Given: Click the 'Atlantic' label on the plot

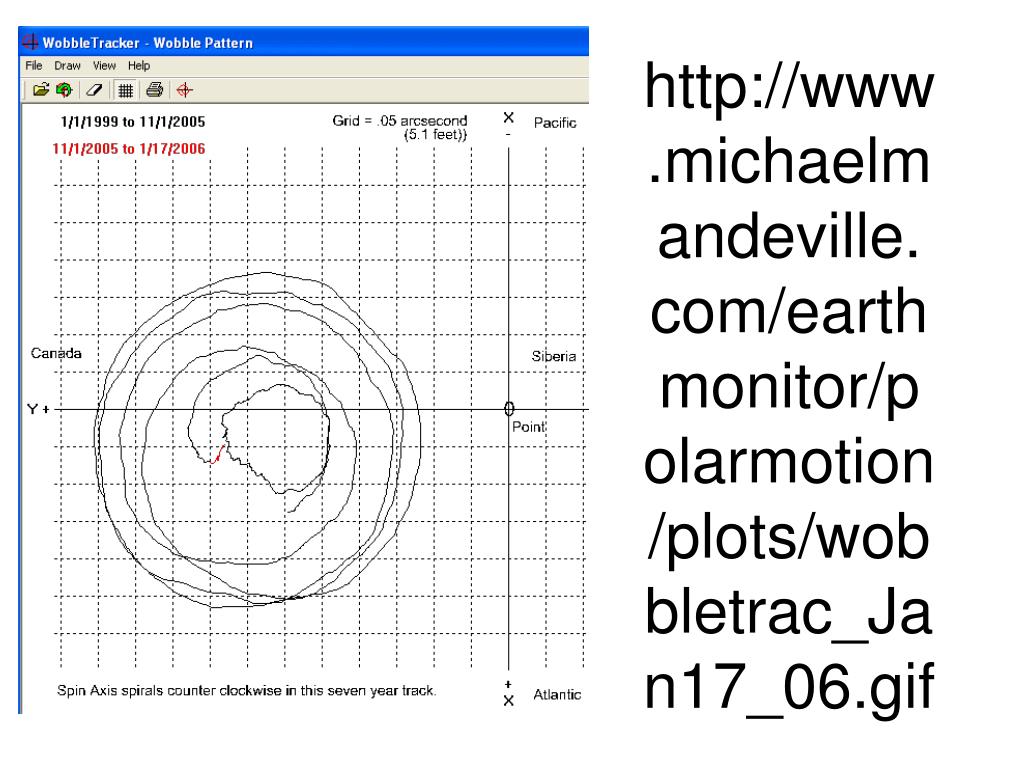Looking at the screenshot, I should [557, 694].
